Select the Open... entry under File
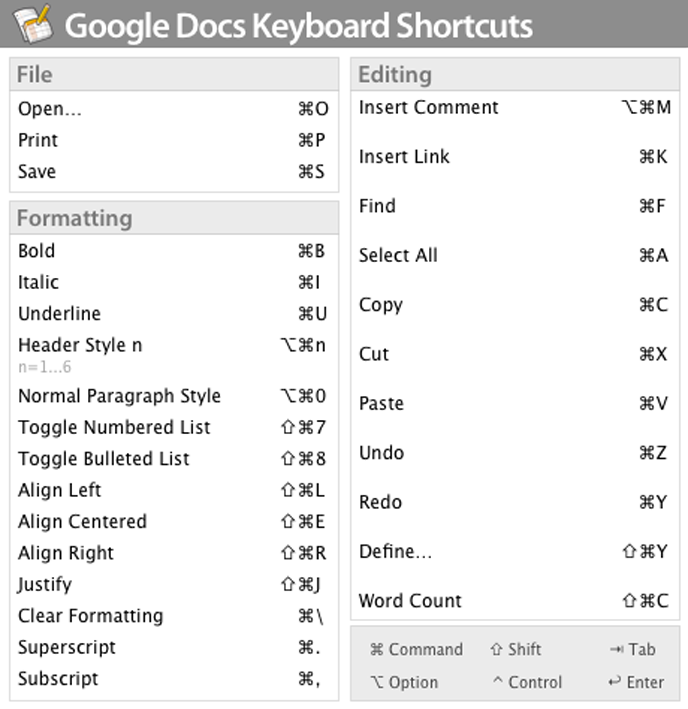The image size is (688, 709). click(x=50, y=109)
